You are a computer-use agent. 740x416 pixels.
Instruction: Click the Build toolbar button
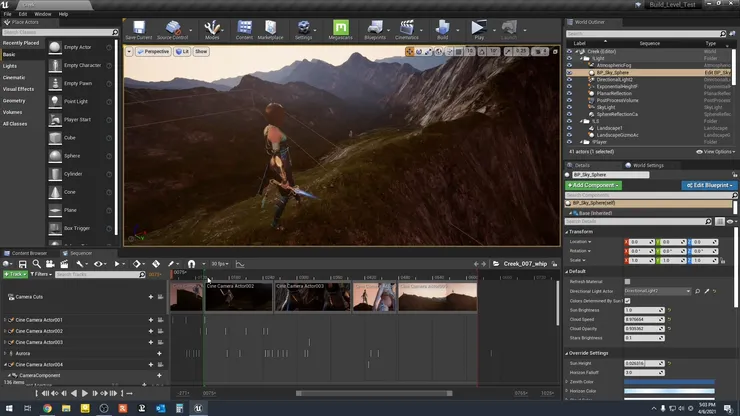(442, 30)
